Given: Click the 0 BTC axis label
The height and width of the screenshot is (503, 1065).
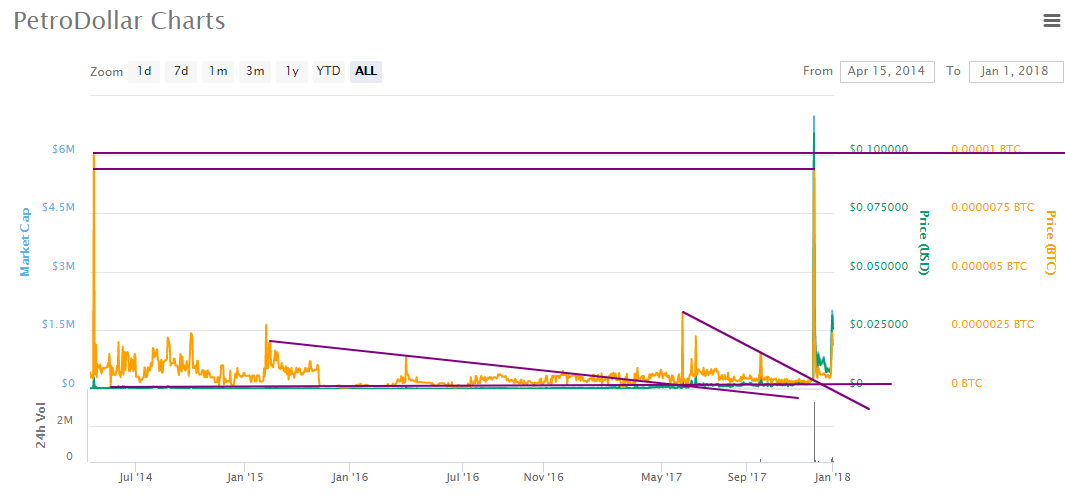Looking at the screenshot, I should [x=967, y=384].
